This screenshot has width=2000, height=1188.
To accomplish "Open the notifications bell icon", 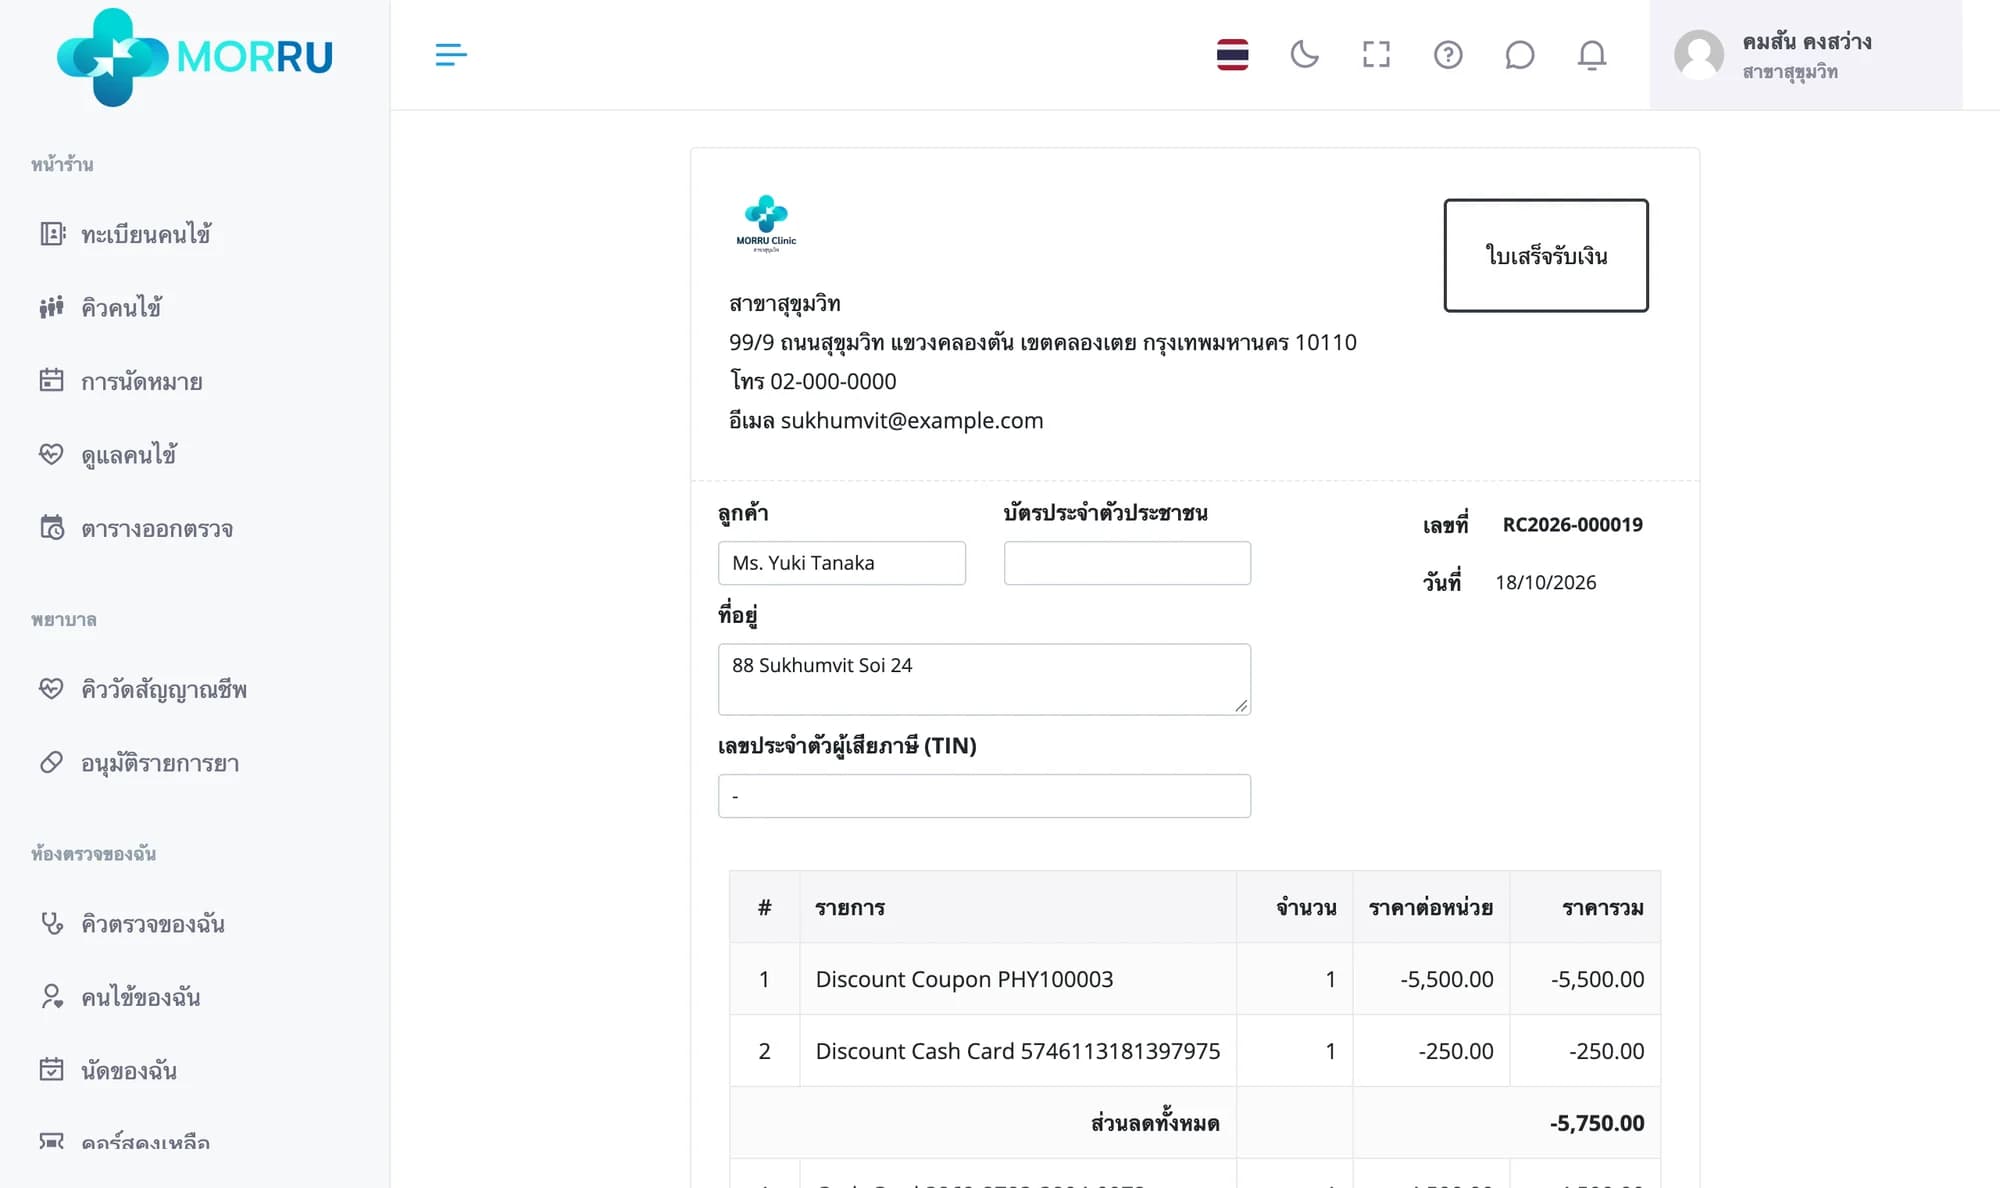I will (1592, 55).
